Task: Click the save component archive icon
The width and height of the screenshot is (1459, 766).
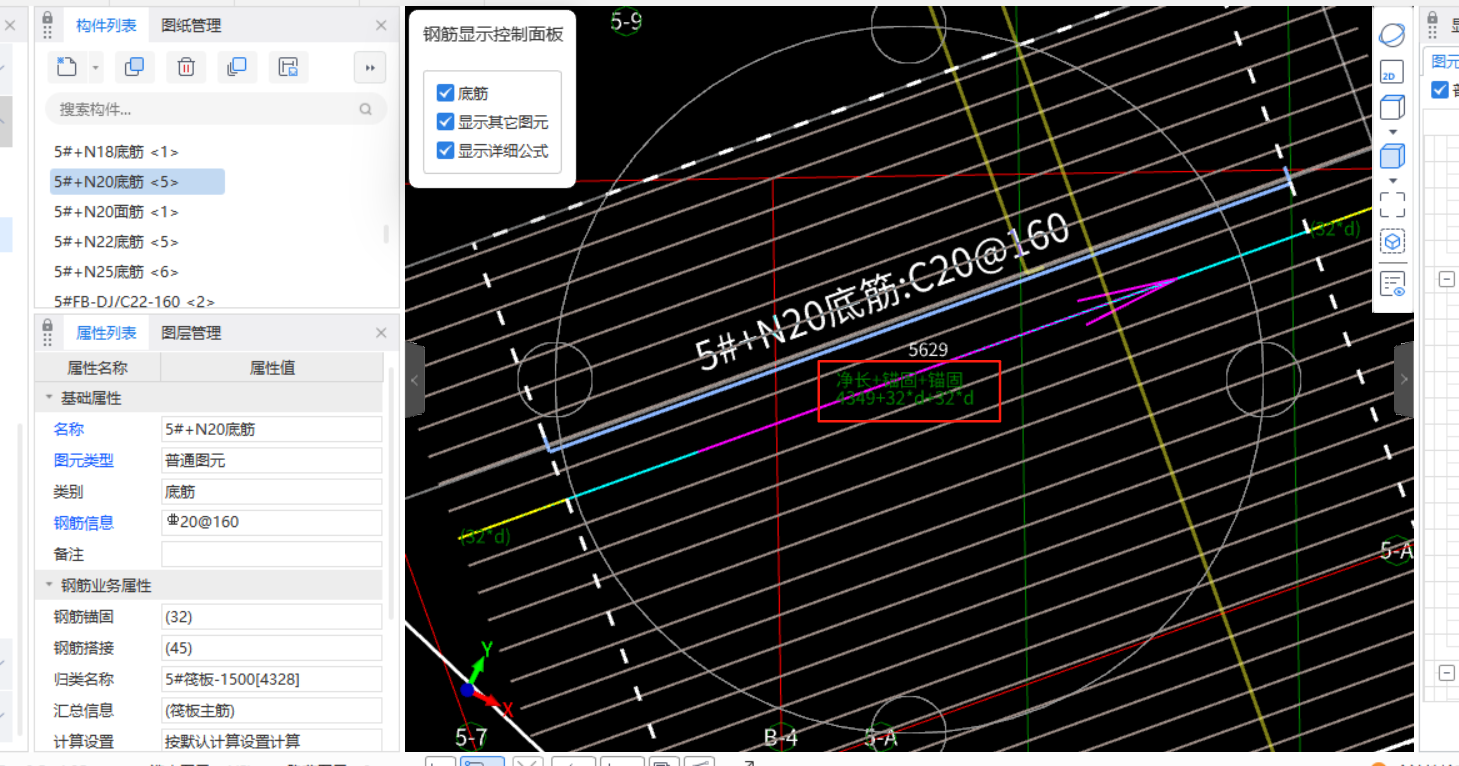Action: (288, 67)
